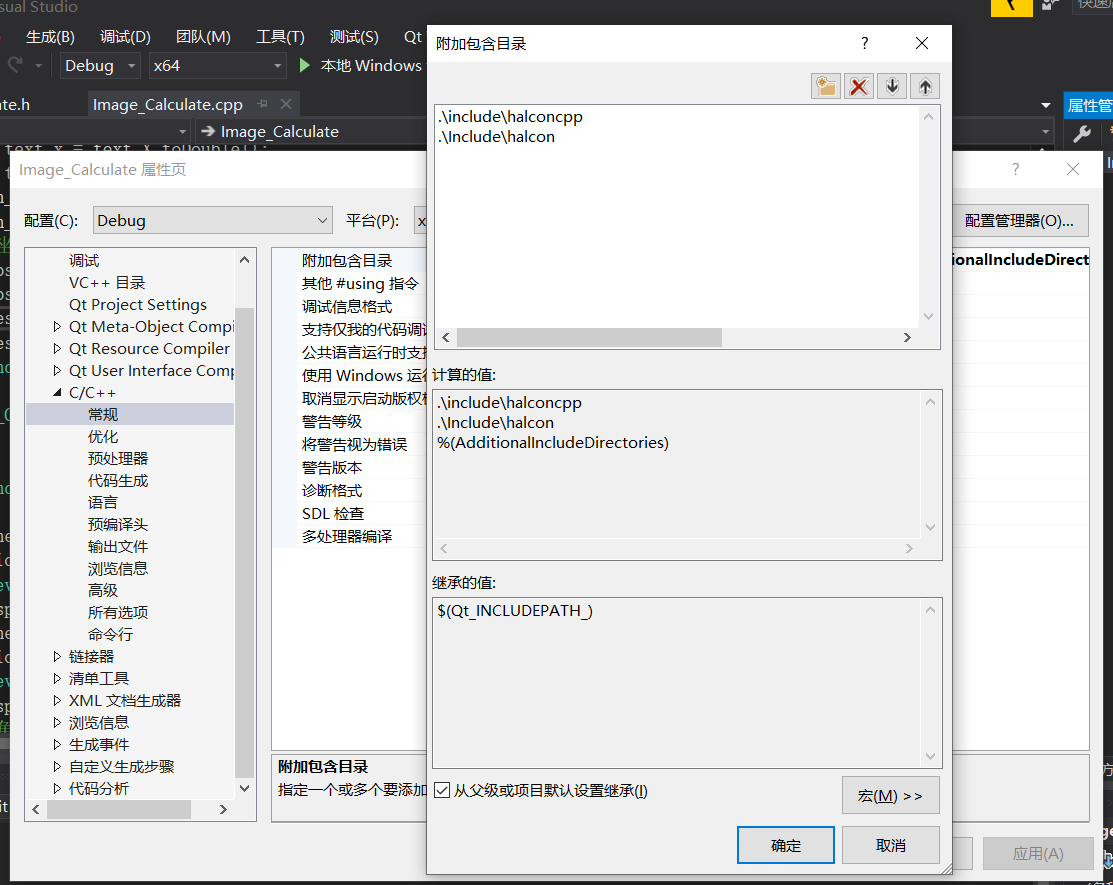This screenshot has height=885, width=1113.
Task: Click the 宏(M) >> button
Action: 890,794
